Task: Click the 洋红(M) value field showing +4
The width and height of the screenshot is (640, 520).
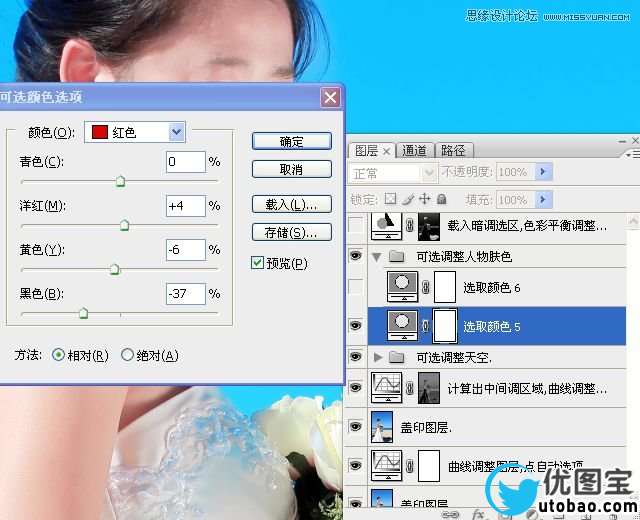Action: pos(186,206)
